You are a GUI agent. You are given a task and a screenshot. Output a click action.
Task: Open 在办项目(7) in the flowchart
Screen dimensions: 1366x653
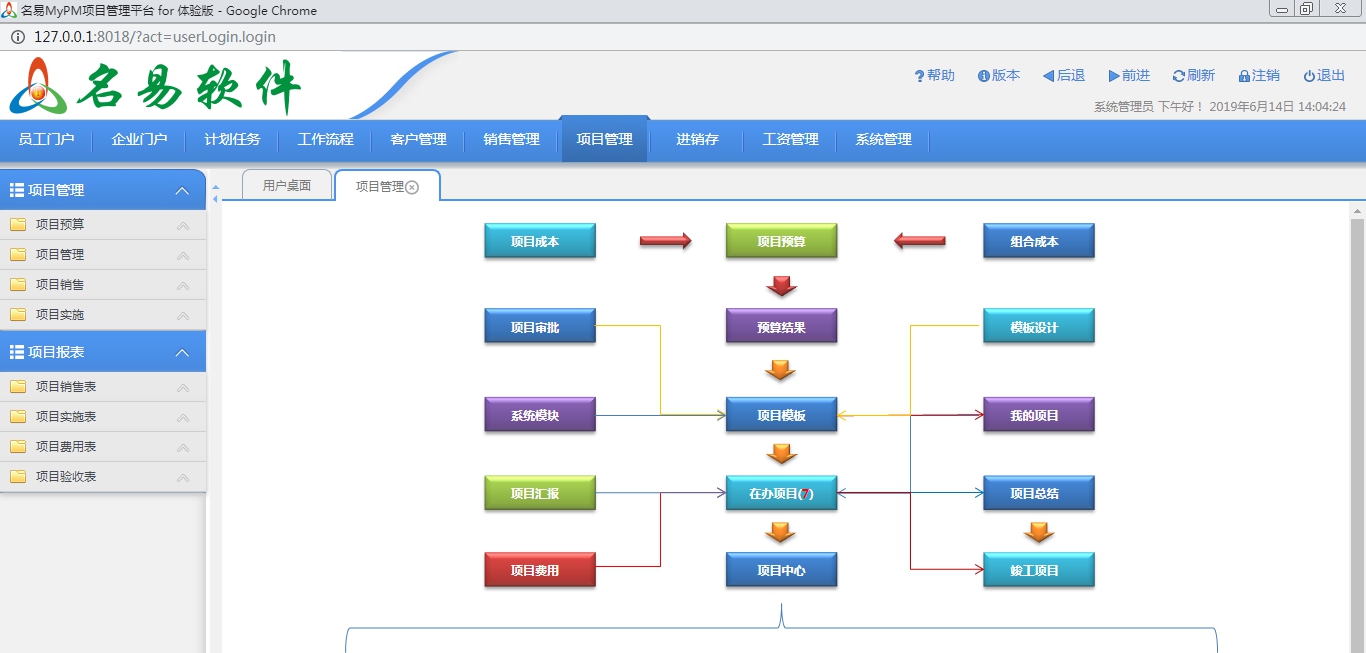coord(781,492)
